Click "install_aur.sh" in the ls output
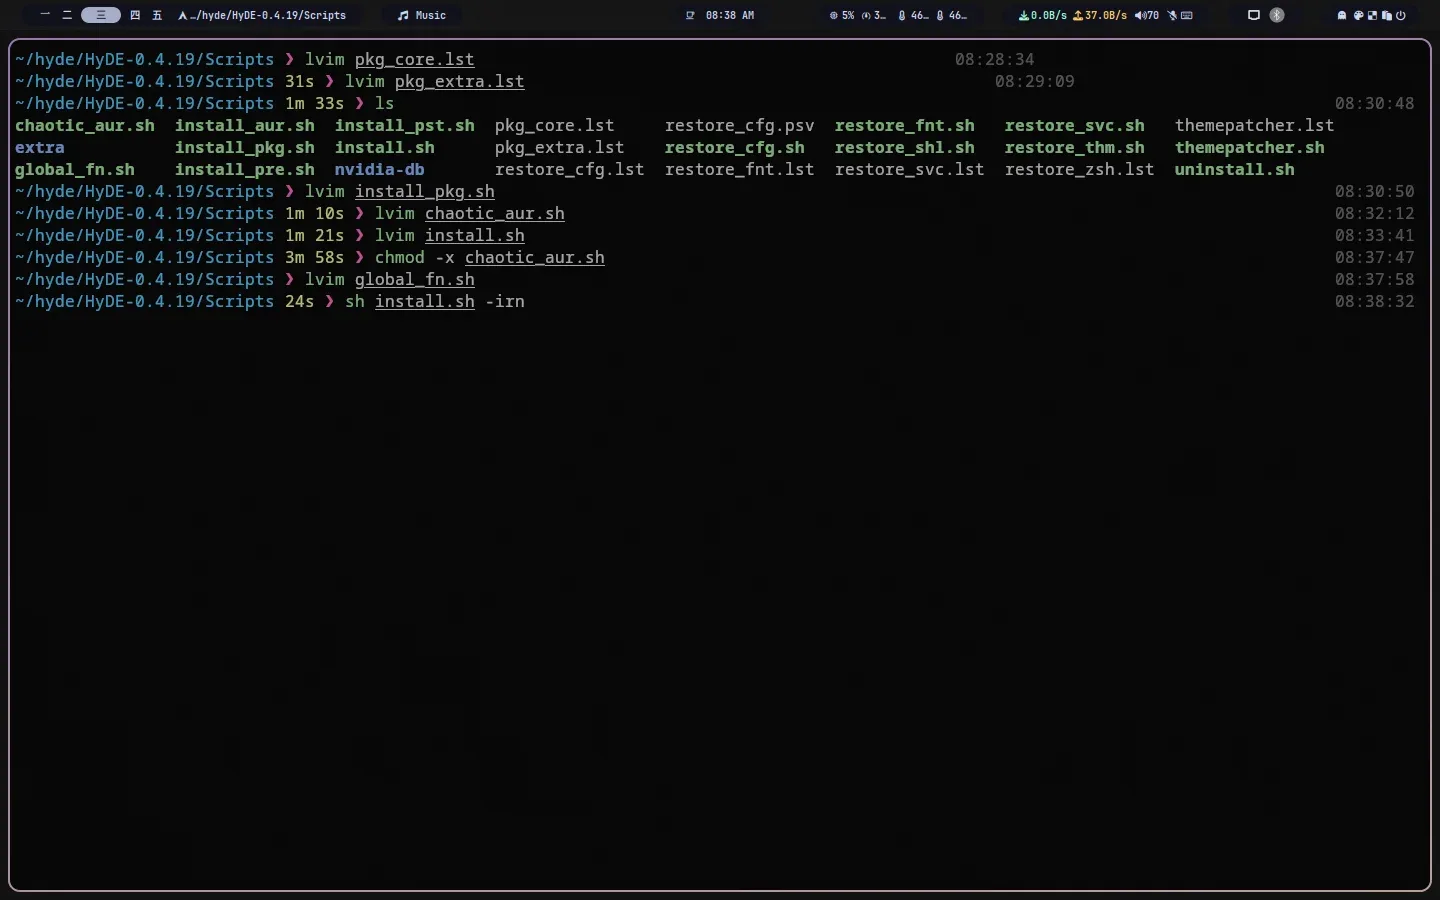The height and width of the screenshot is (900, 1440). coord(245,125)
